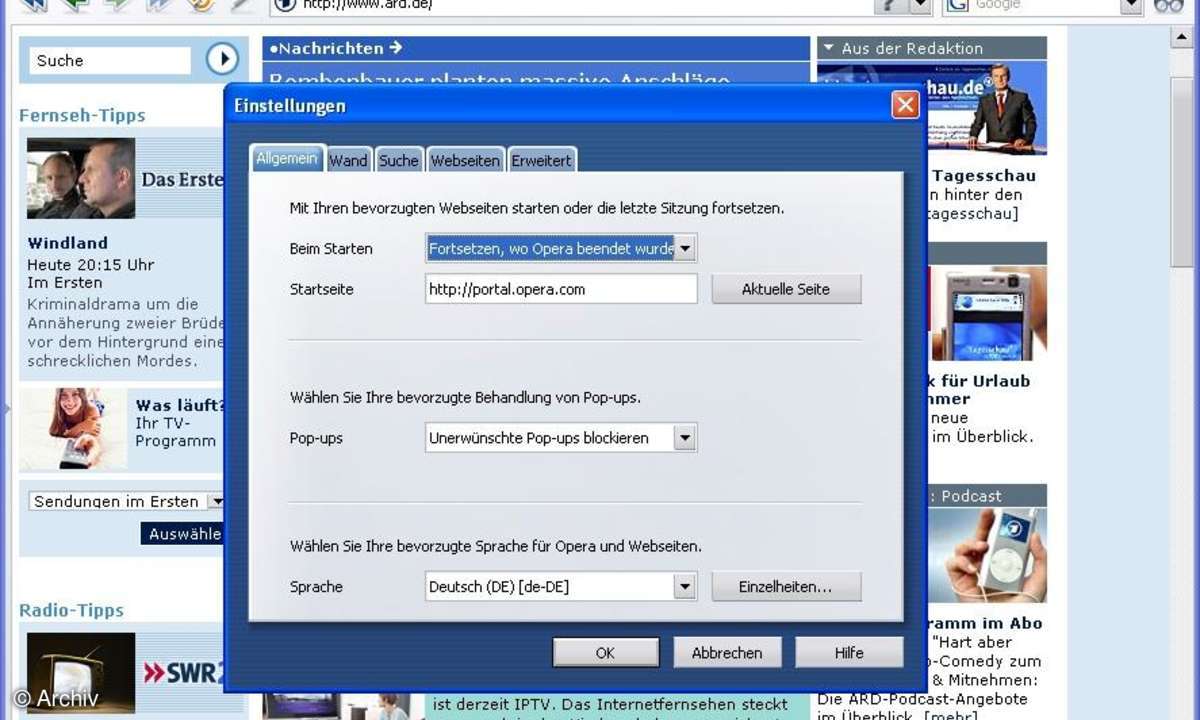This screenshot has width=1200, height=720.
Task: Click the Auswählen button below Sendungen dropdown
Action: click(x=184, y=534)
